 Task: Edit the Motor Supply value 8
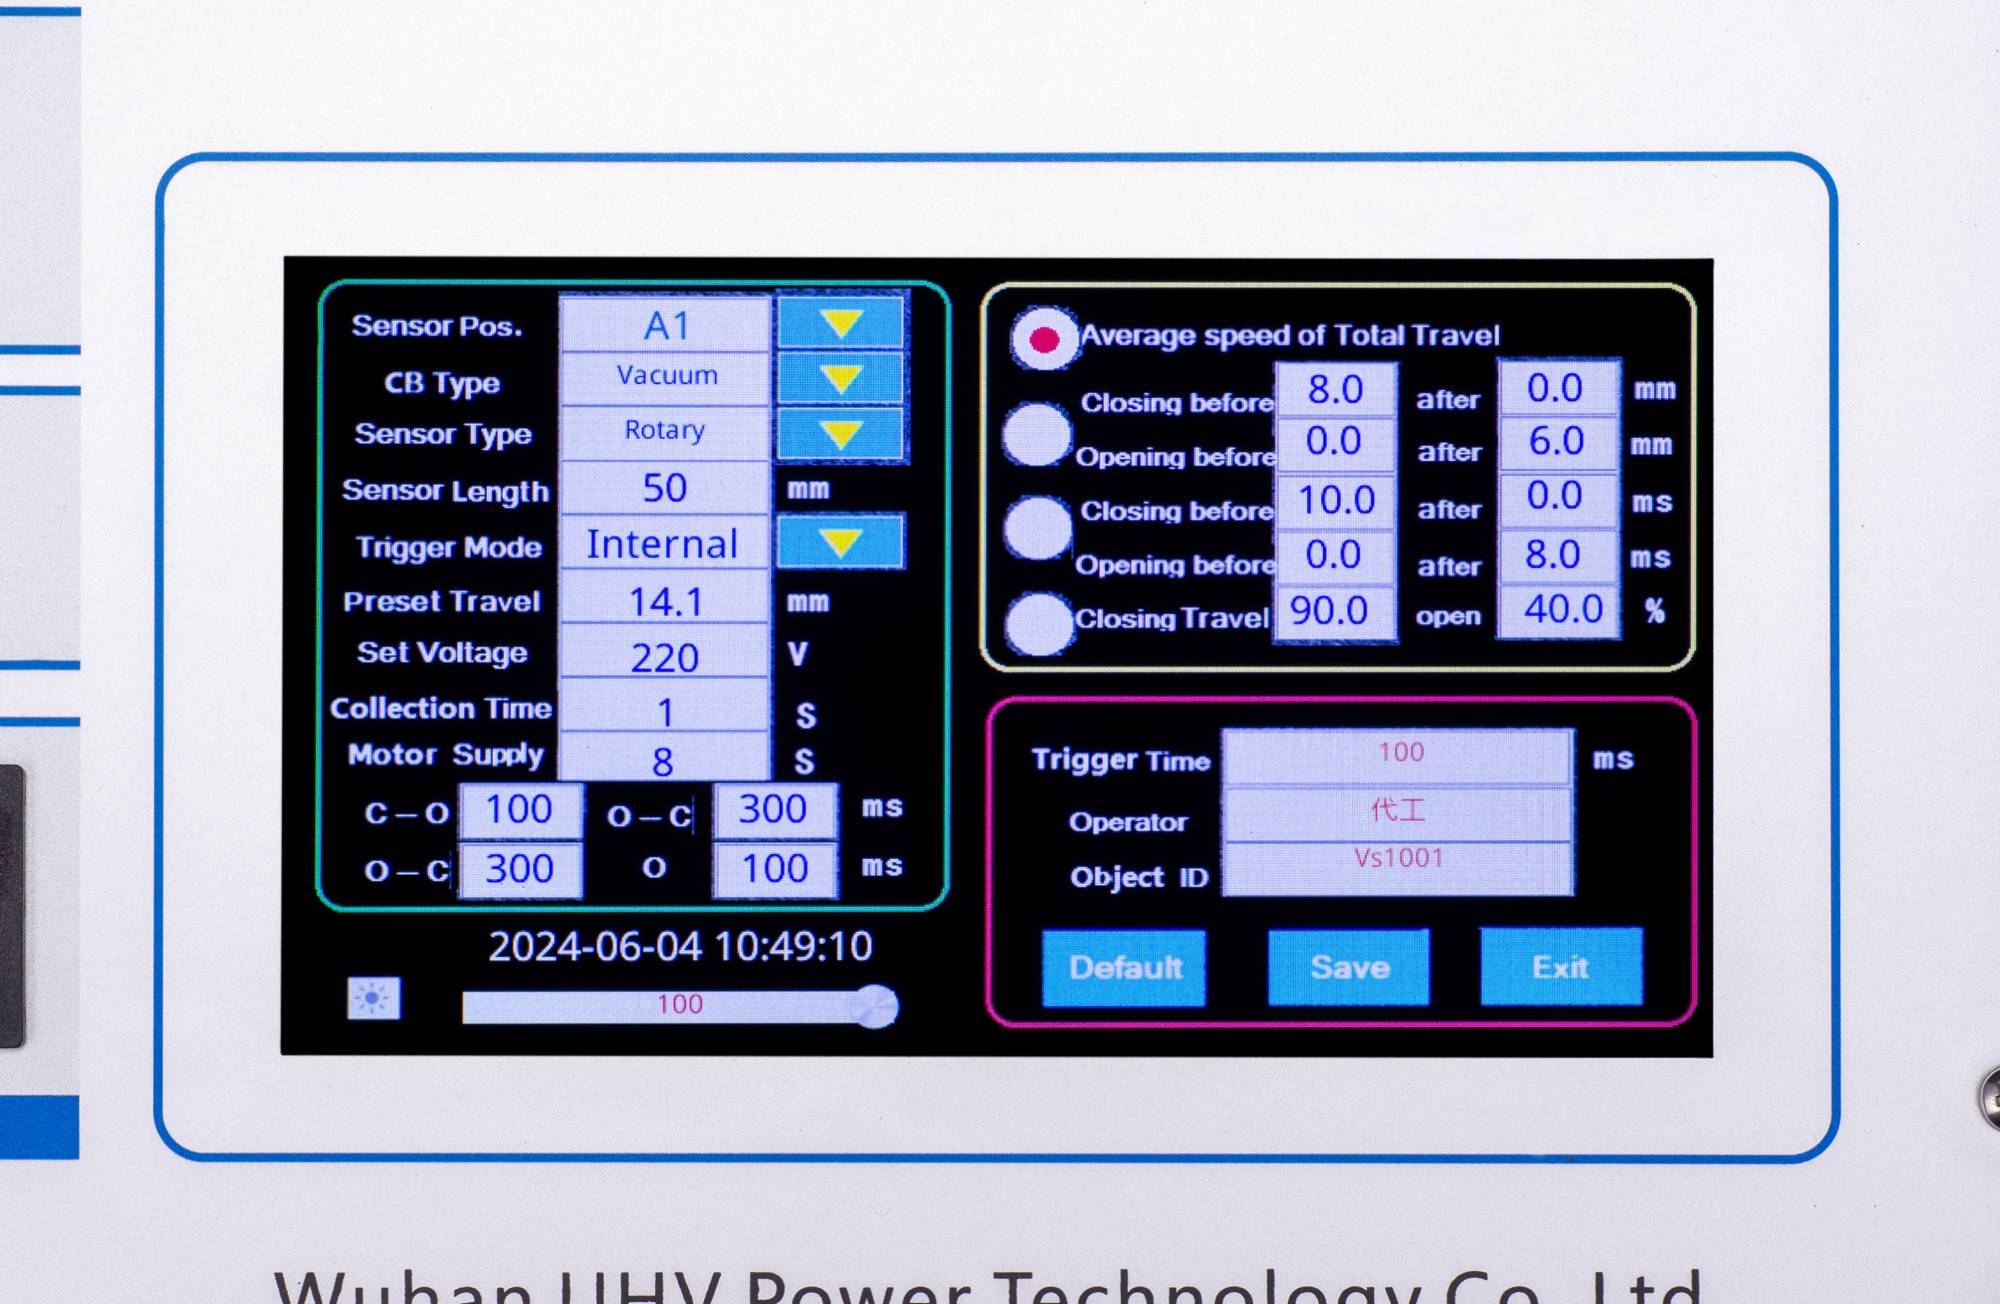[665, 757]
